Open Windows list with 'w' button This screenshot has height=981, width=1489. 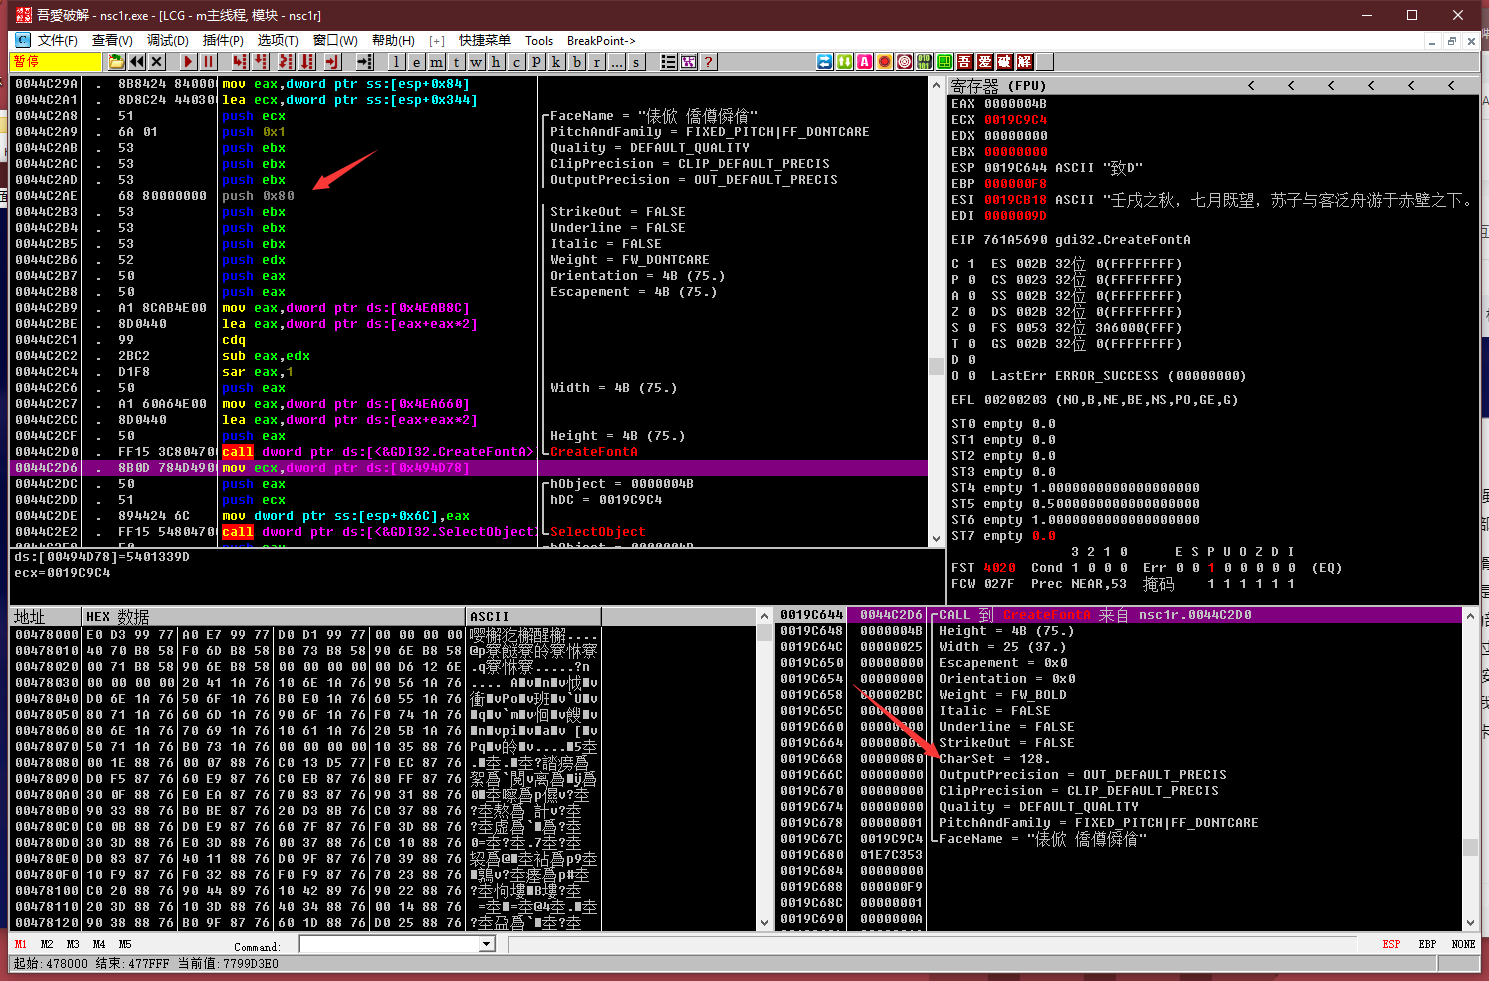476,62
